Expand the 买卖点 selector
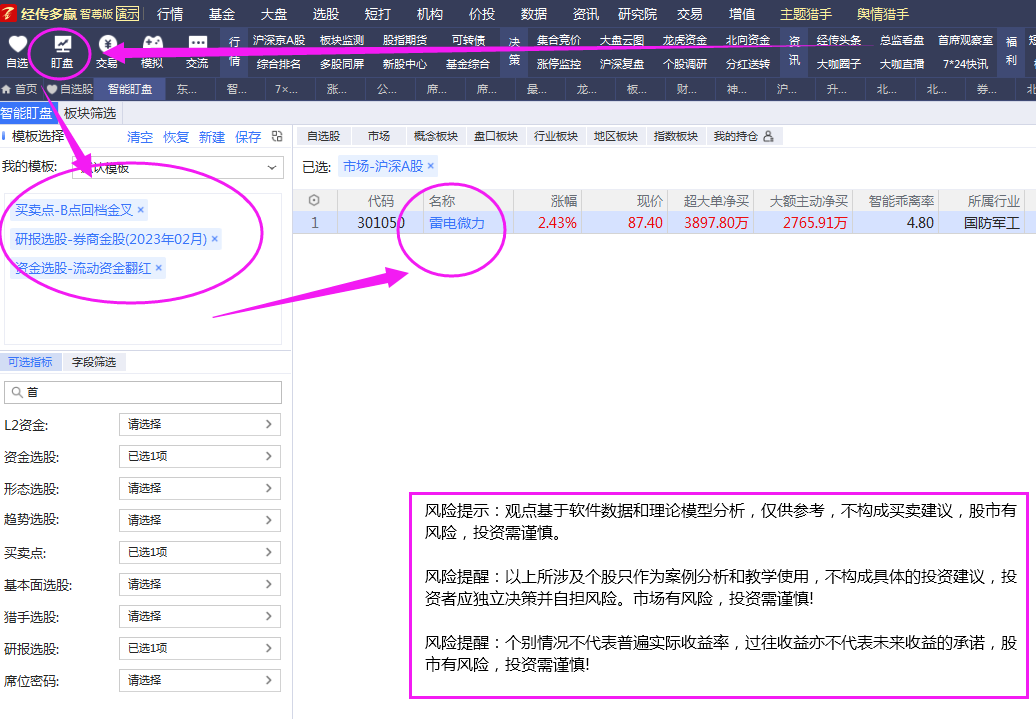 (200, 552)
